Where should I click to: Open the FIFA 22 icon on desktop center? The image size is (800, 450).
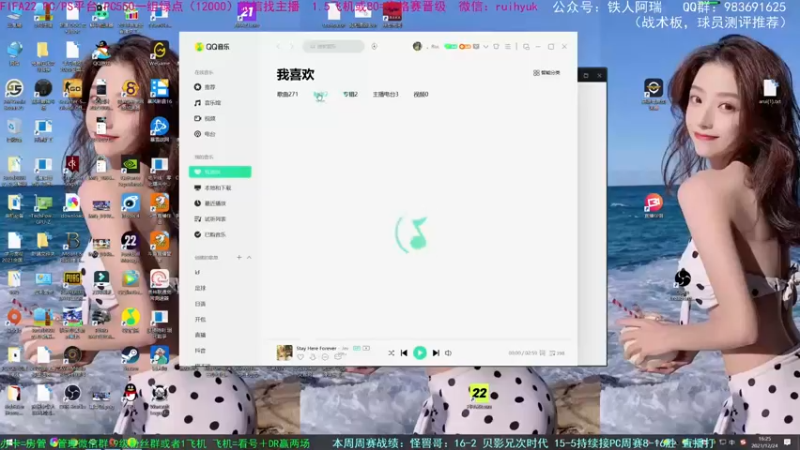[x=479, y=396]
